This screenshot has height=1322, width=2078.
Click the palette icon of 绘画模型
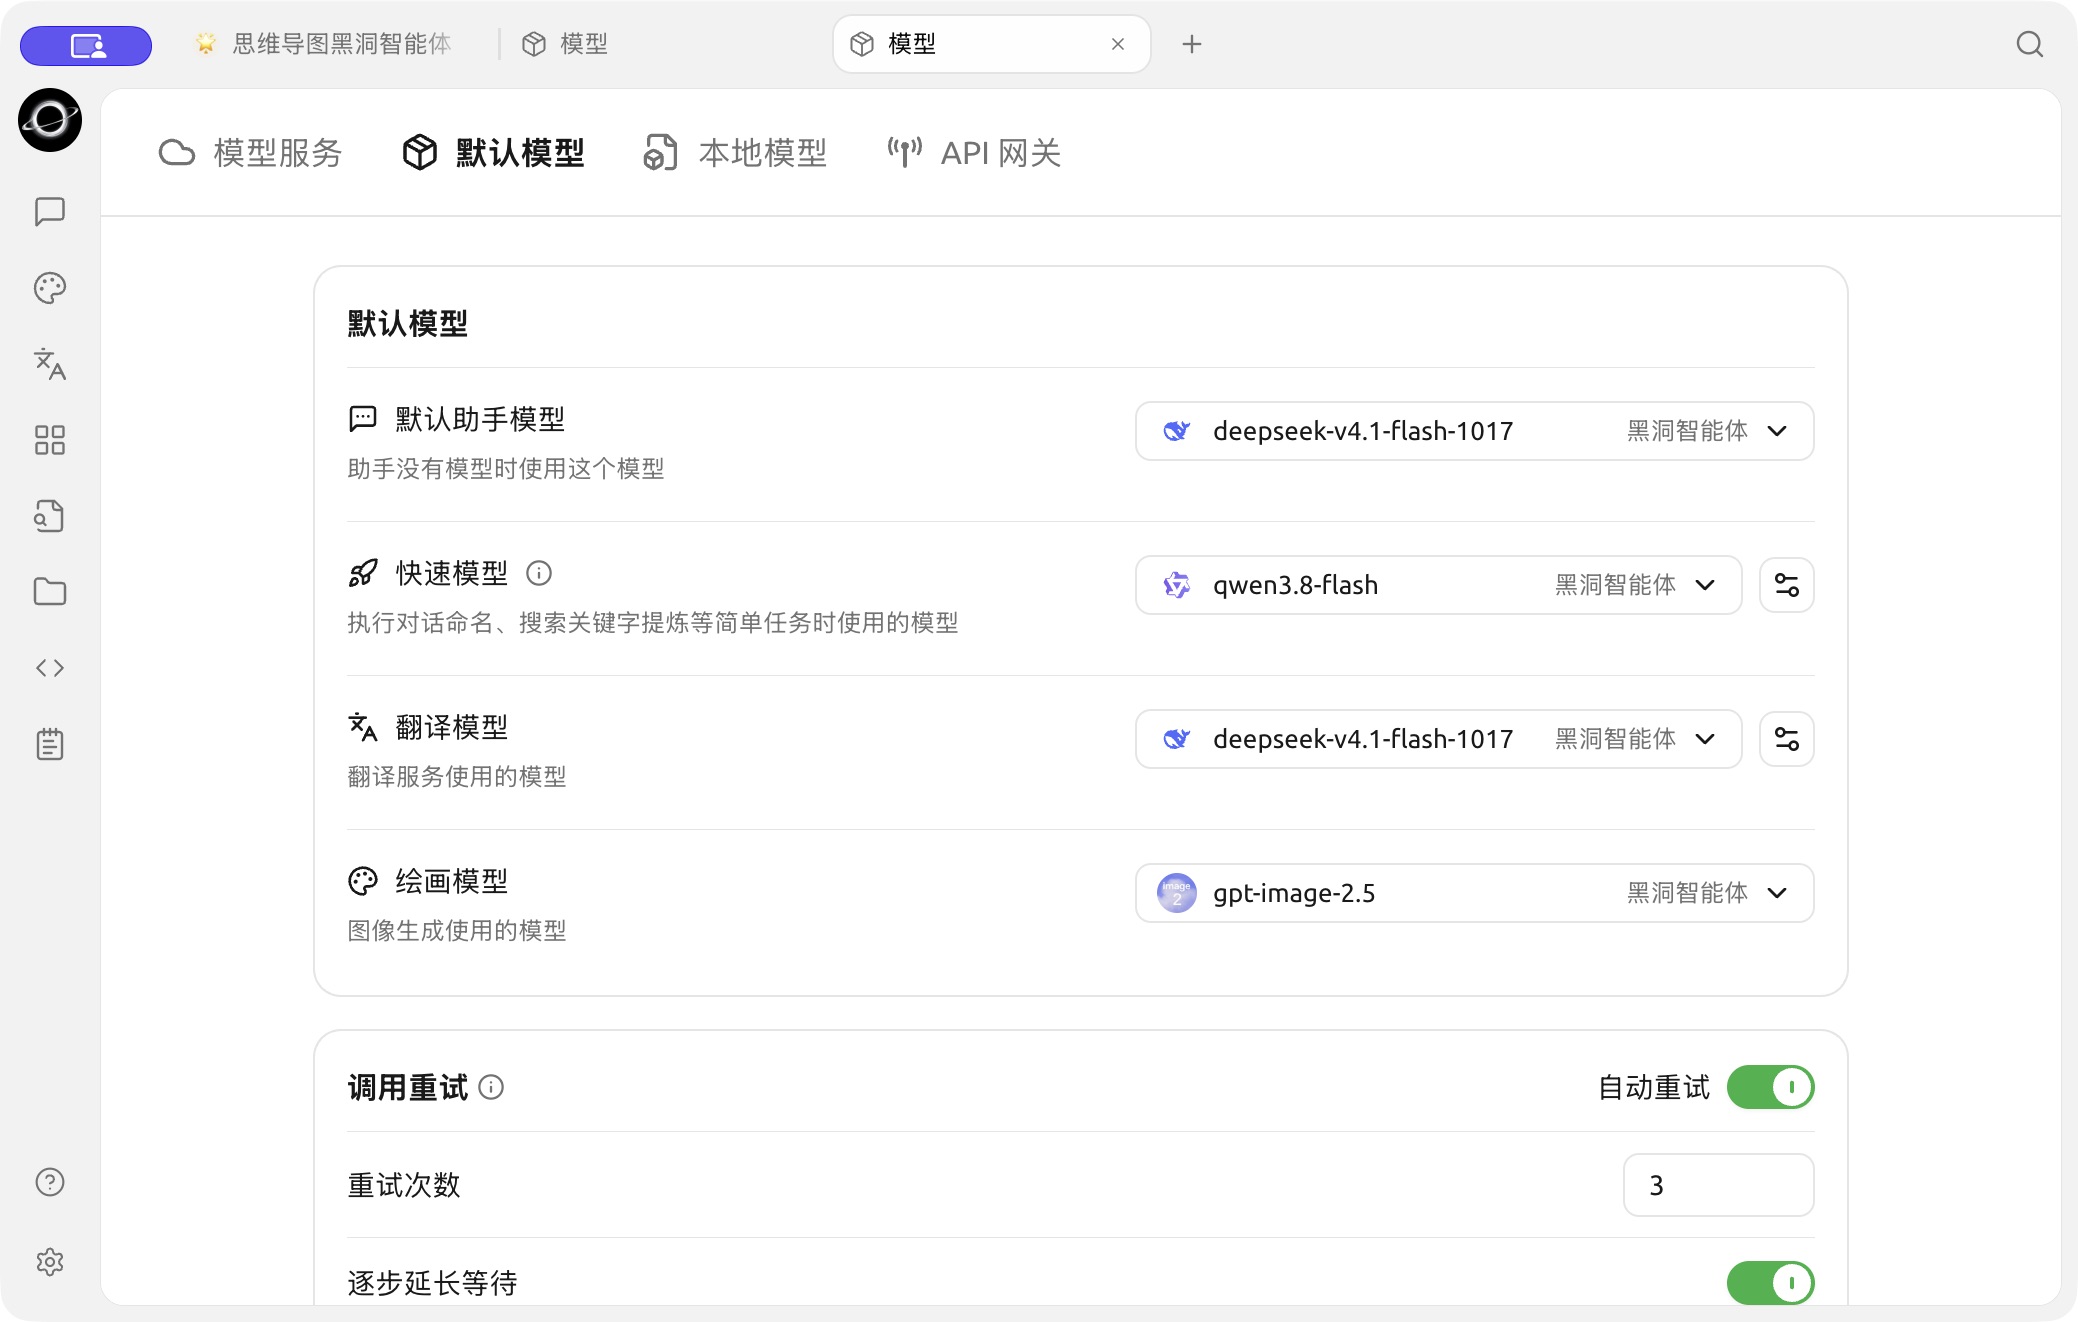click(x=363, y=881)
